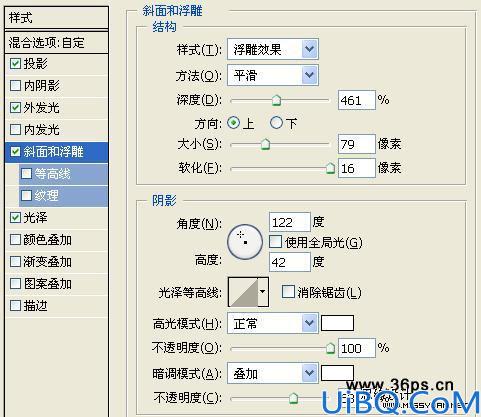
Task: Enable the 描边 checkbox
Action: pos(15,306)
